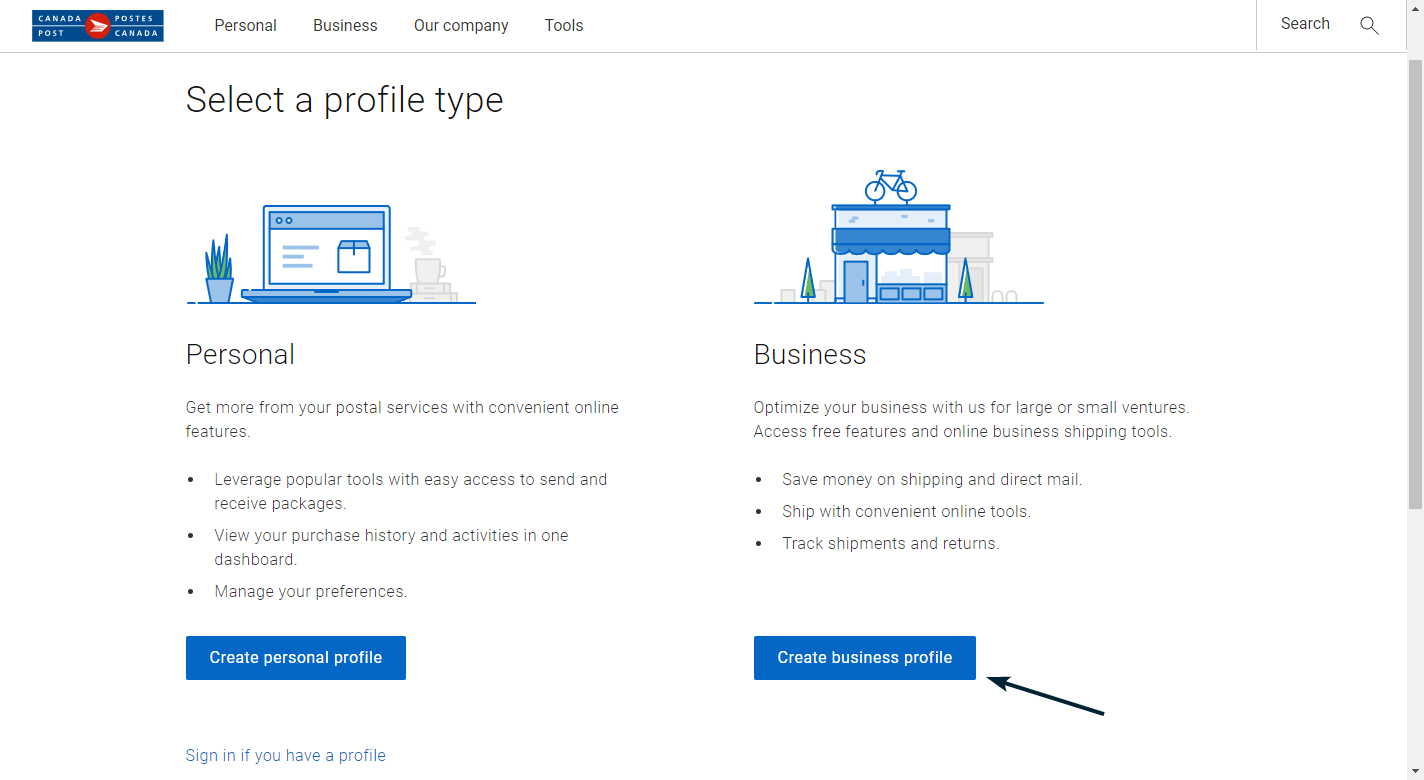Click Create business profile
1424x780 pixels.
pyautogui.click(x=864, y=657)
